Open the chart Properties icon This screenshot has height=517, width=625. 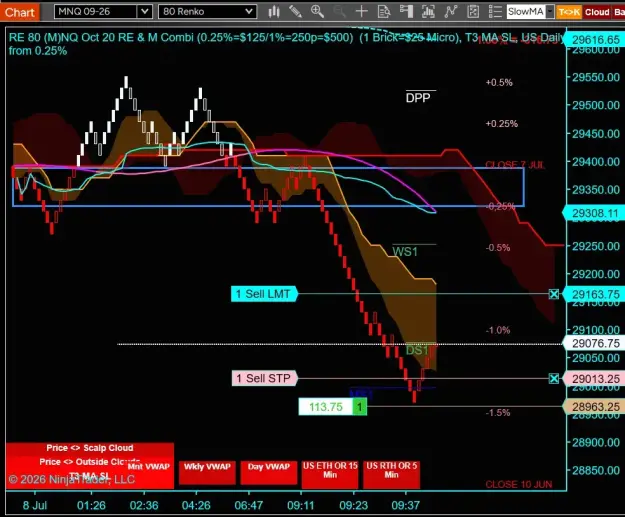[473, 12]
